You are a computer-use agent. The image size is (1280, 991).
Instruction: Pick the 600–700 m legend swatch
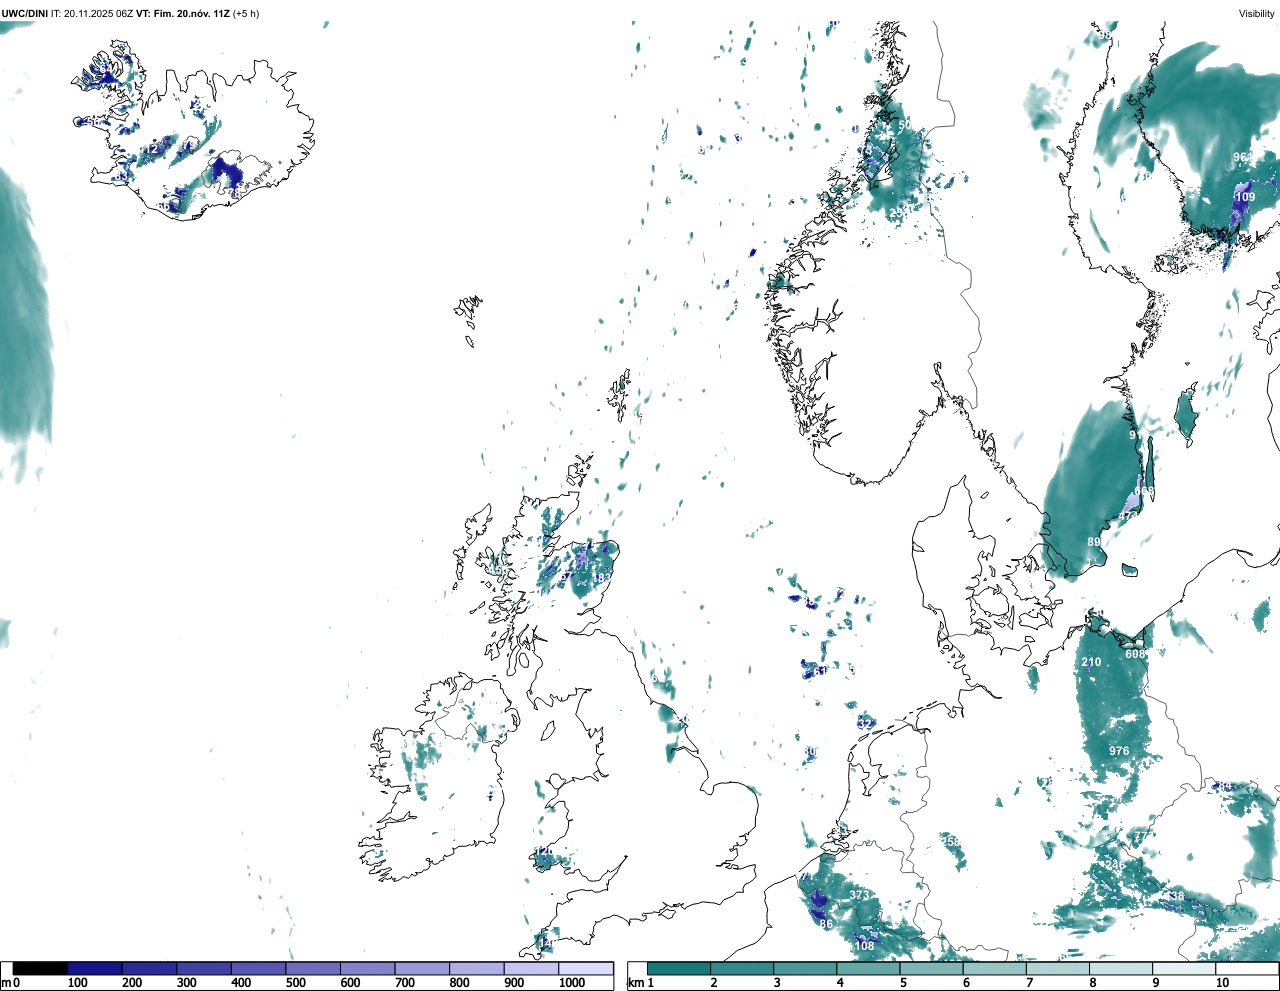367,968
